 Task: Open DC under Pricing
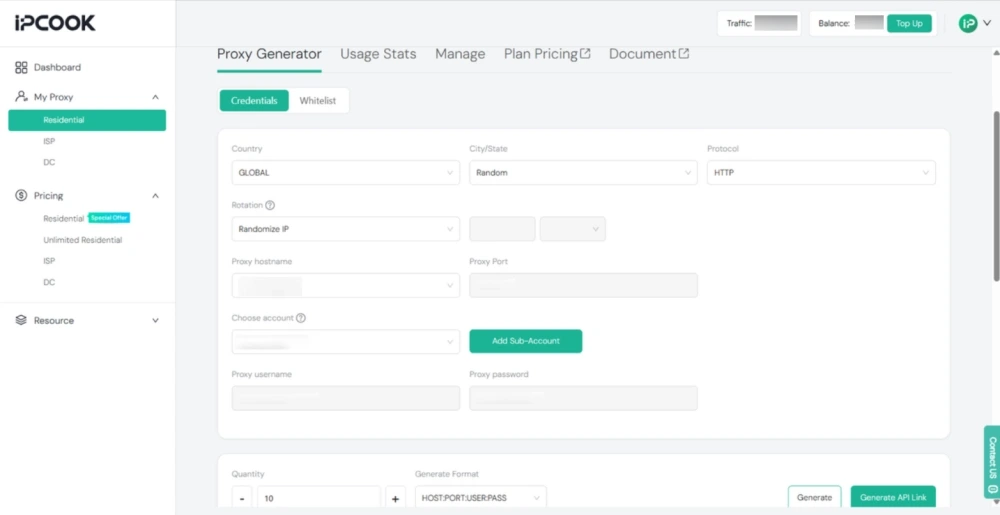49,282
